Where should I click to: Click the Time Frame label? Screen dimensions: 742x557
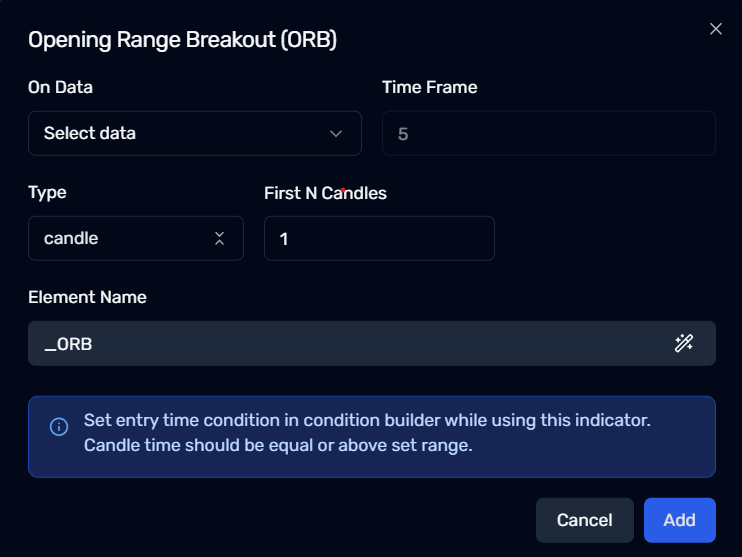coord(430,87)
